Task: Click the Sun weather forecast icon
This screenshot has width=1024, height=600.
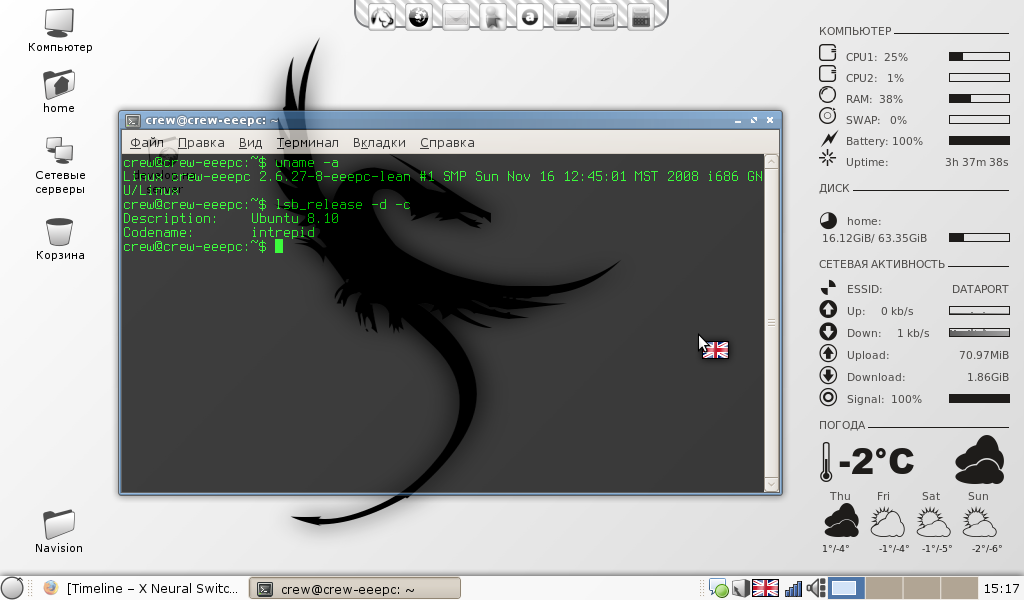Action: click(x=979, y=520)
